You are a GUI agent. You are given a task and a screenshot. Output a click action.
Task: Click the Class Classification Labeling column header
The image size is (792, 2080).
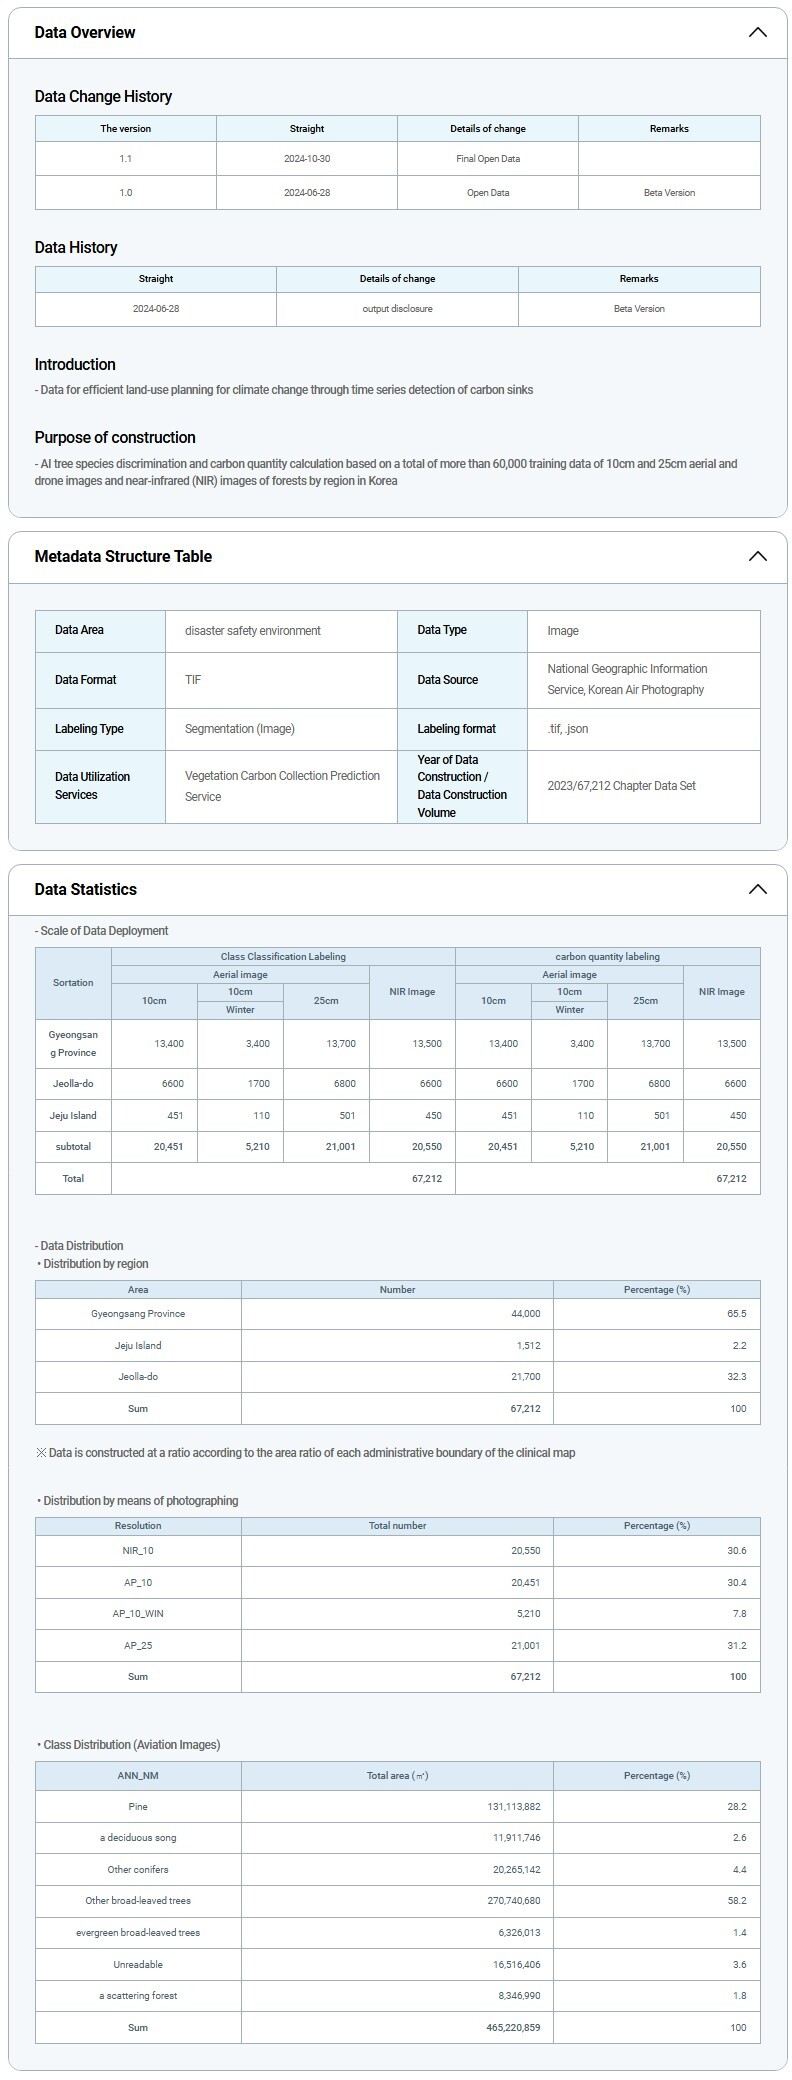click(x=283, y=957)
